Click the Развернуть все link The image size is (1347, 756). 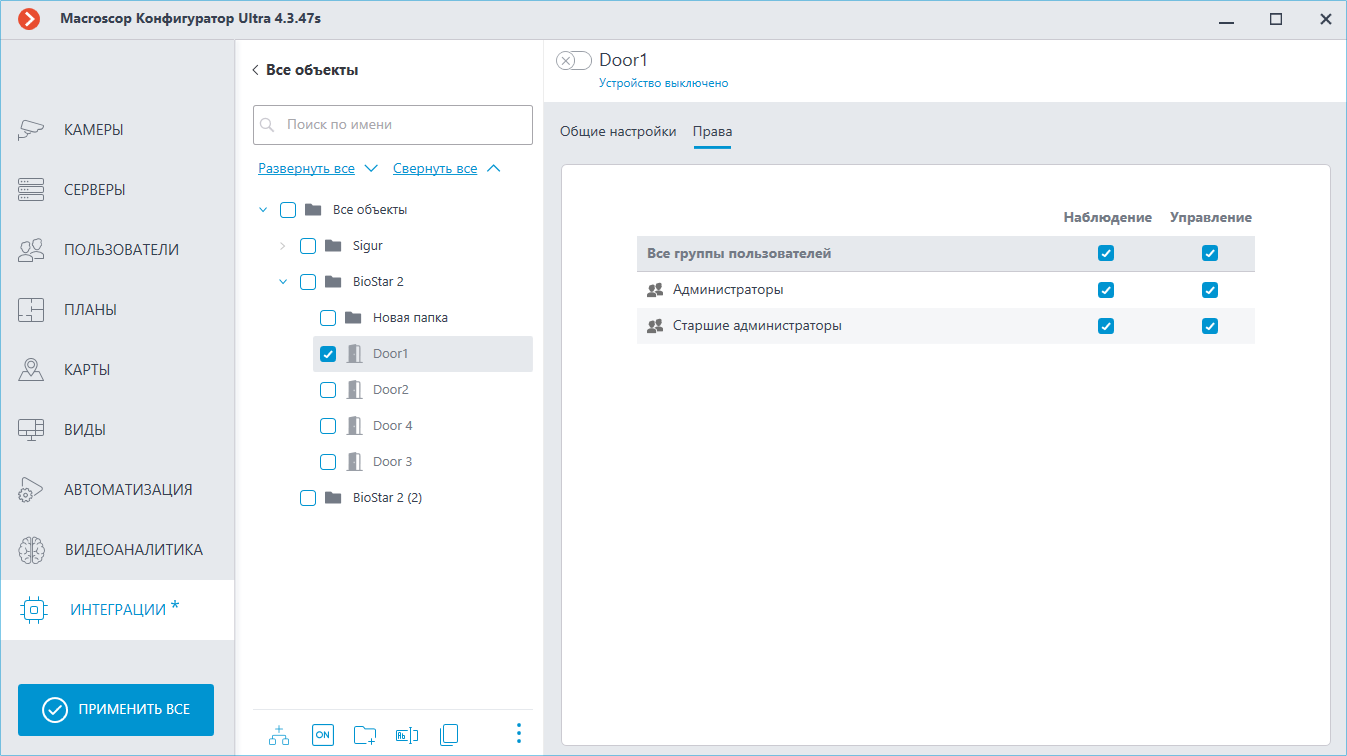(x=306, y=169)
